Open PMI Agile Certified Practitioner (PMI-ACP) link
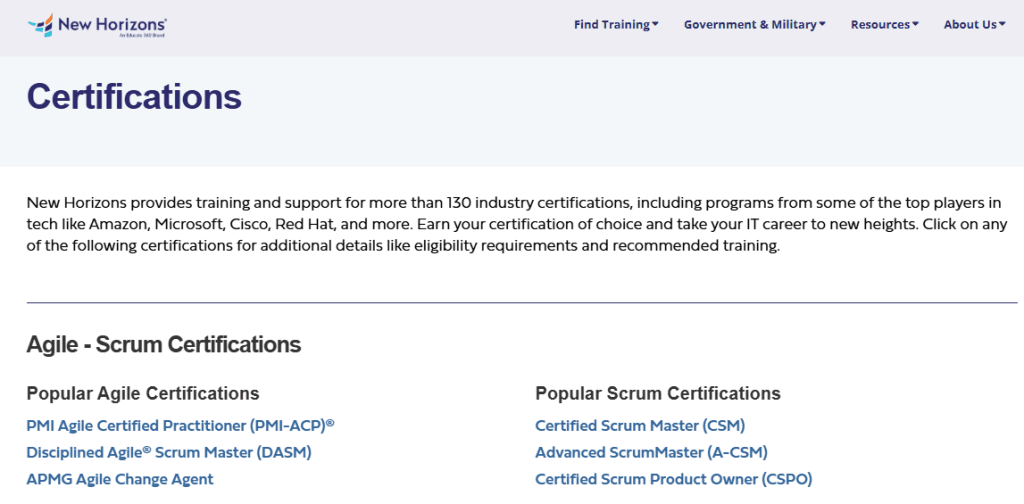The height and width of the screenshot is (504, 1024). 180,426
